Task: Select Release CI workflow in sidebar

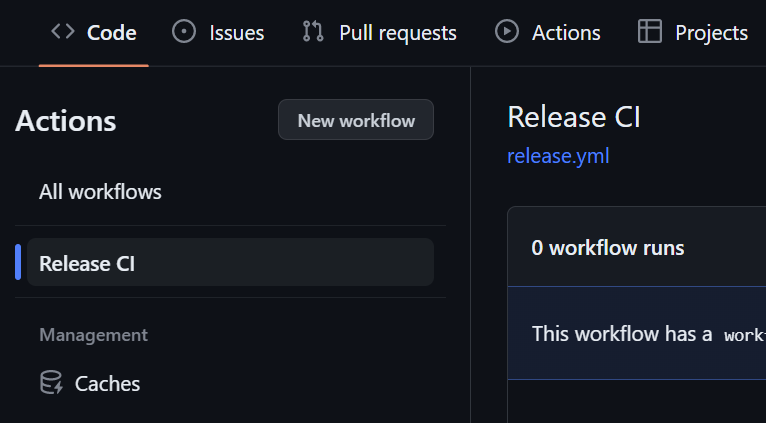Action: pos(231,262)
